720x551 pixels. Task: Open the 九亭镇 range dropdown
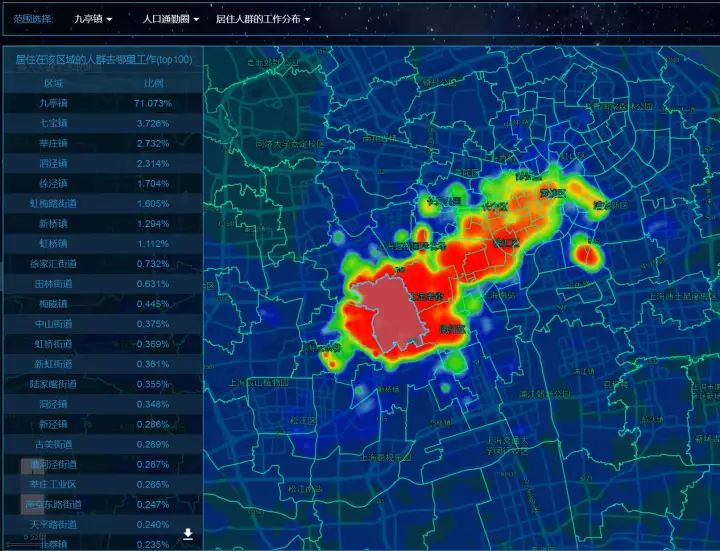[93, 19]
